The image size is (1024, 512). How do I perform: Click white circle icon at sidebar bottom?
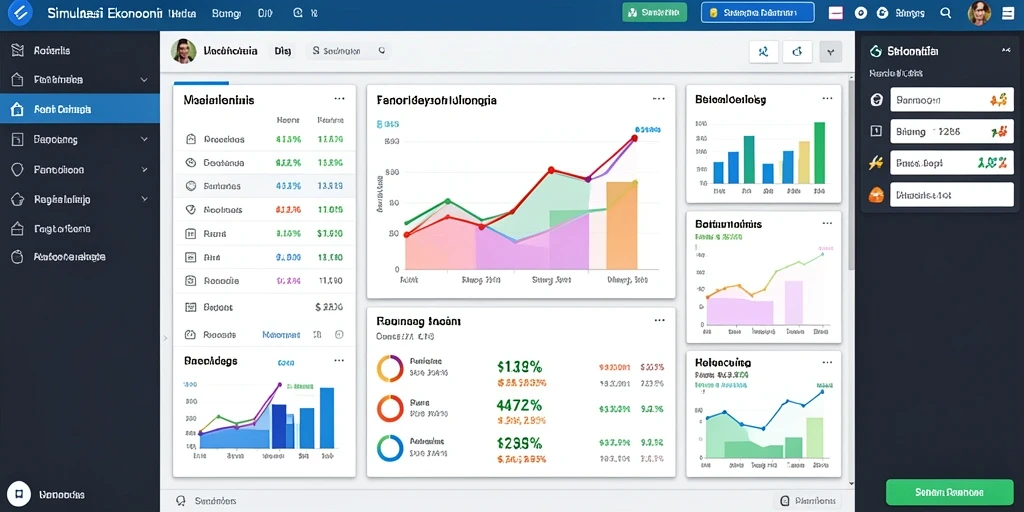coord(19,494)
